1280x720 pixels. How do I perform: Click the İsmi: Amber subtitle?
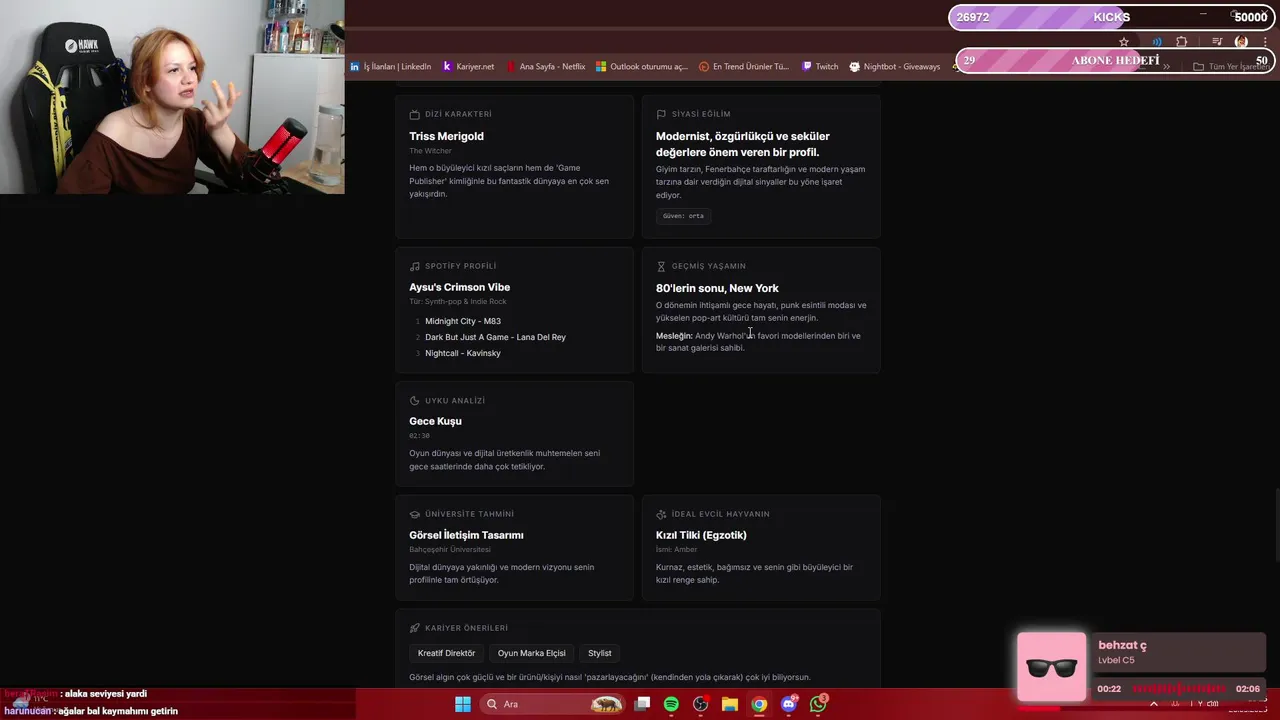coord(677,549)
